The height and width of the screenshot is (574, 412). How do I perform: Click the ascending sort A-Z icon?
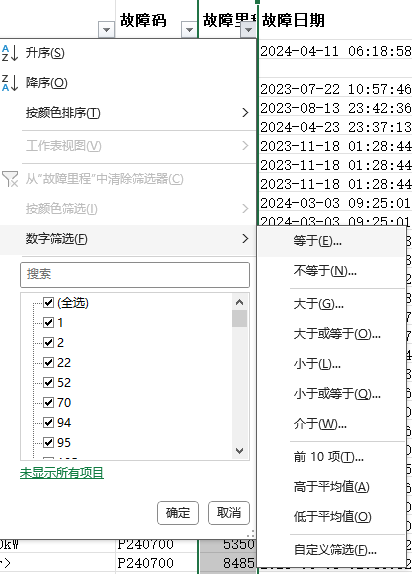10,53
